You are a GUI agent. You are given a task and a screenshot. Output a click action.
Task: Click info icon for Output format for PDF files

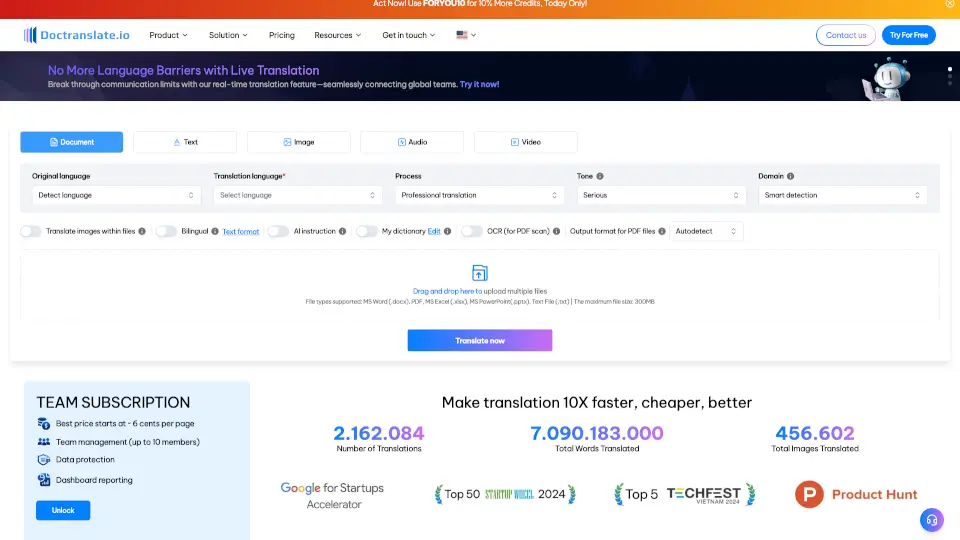pyautogui.click(x=662, y=231)
